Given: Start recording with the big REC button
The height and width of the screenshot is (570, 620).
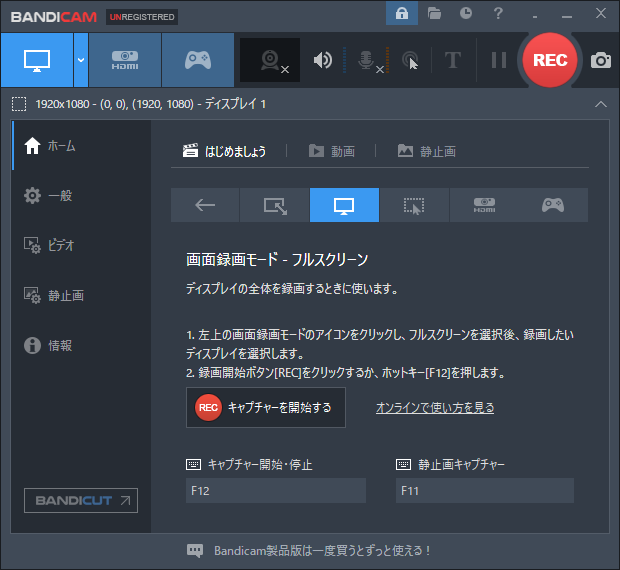Looking at the screenshot, I should [x=550, y=60].
